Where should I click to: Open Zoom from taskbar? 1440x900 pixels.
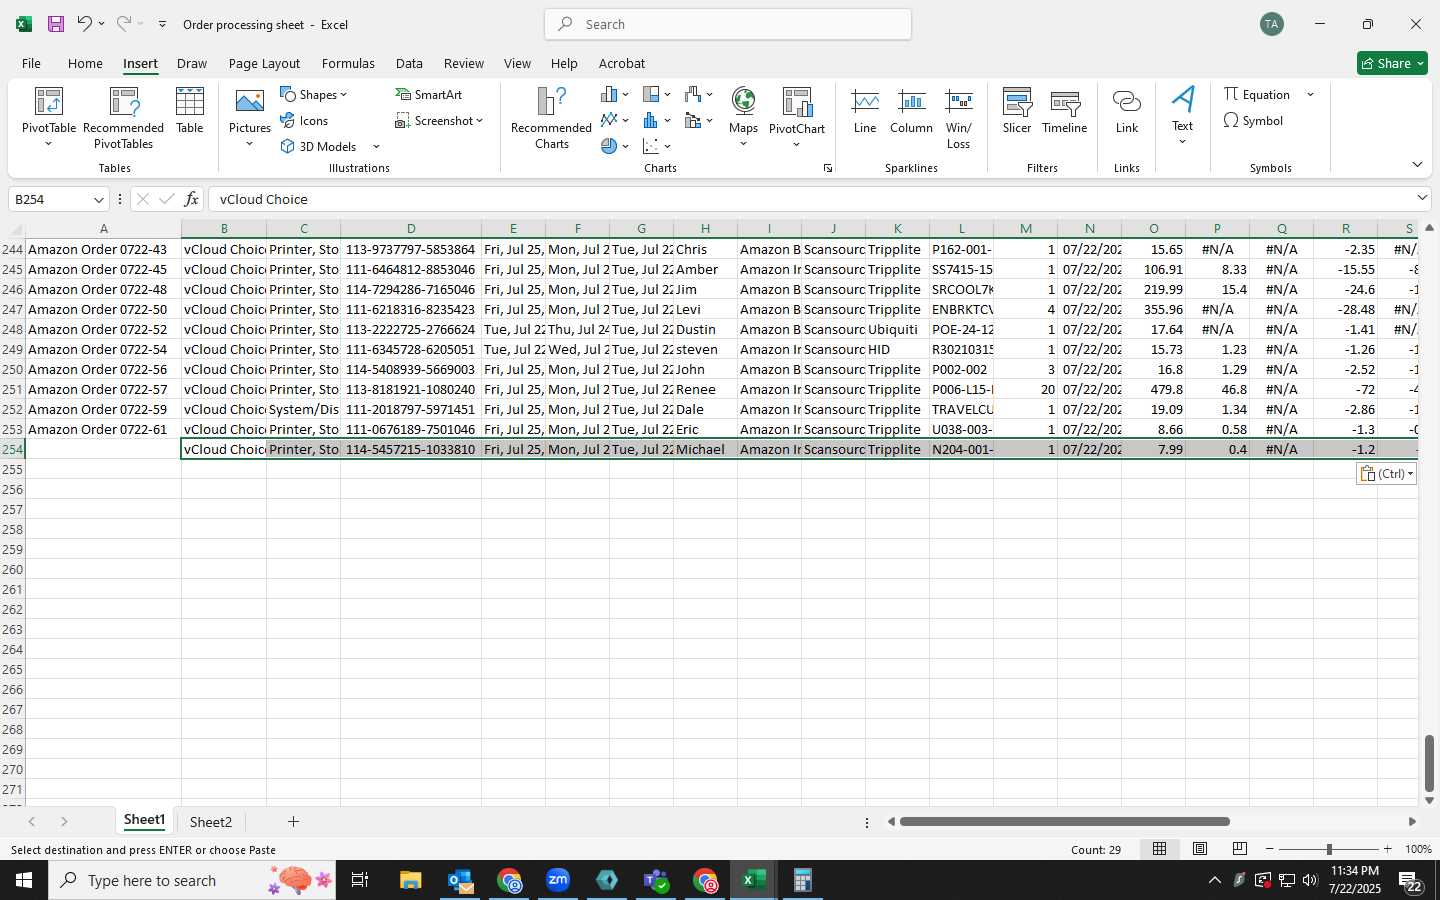click(x=558, y=880)
